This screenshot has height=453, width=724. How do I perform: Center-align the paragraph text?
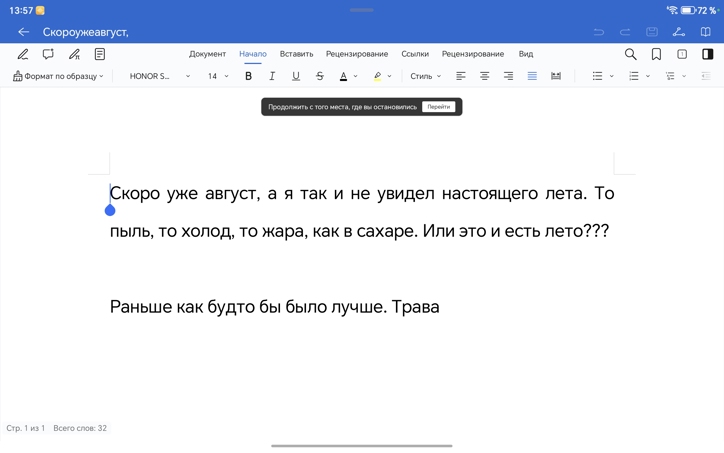484,76
